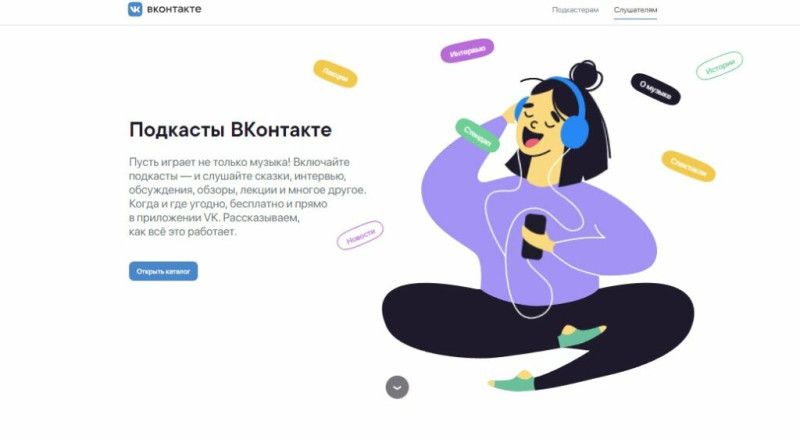Switch to the Подкастерам tab

pos(575,10)
